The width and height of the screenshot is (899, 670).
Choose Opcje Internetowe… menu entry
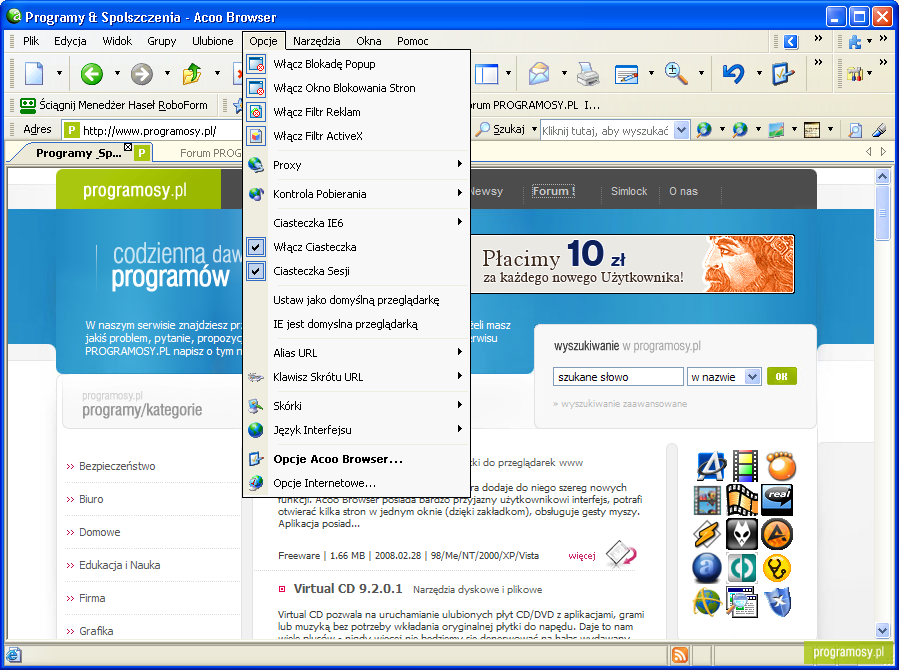[357, 483]
